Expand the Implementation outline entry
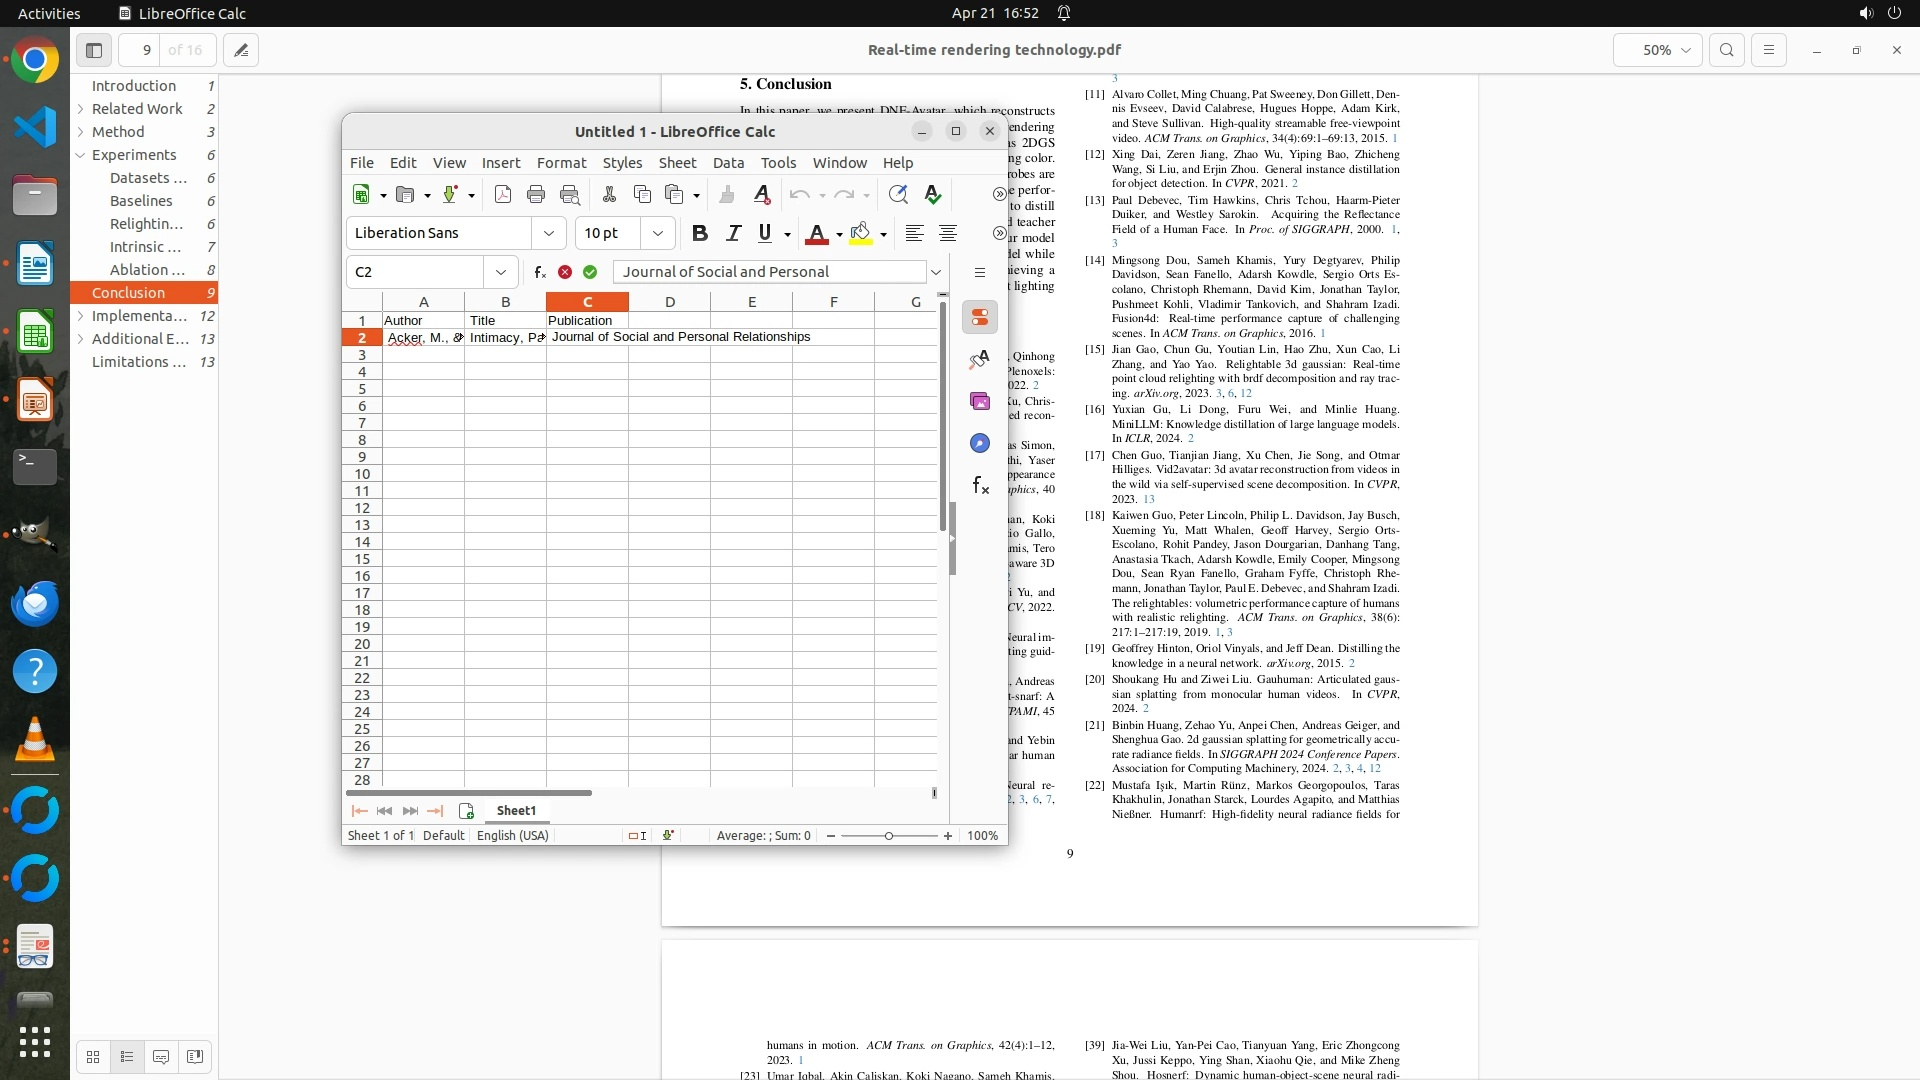Viewport: 1920px width, 1080px height. 81,316
